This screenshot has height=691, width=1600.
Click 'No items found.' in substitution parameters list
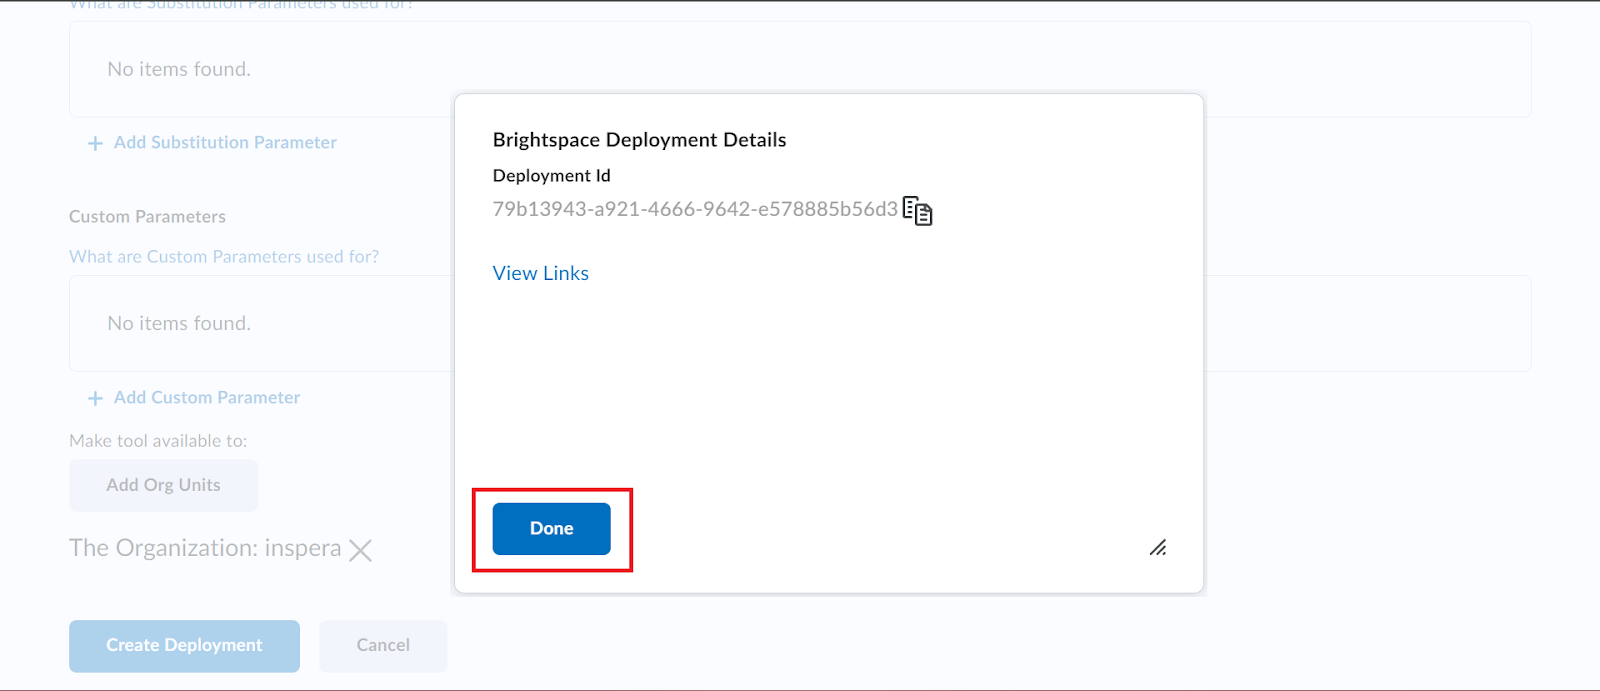pyautogui.click(x=179, y=69)
